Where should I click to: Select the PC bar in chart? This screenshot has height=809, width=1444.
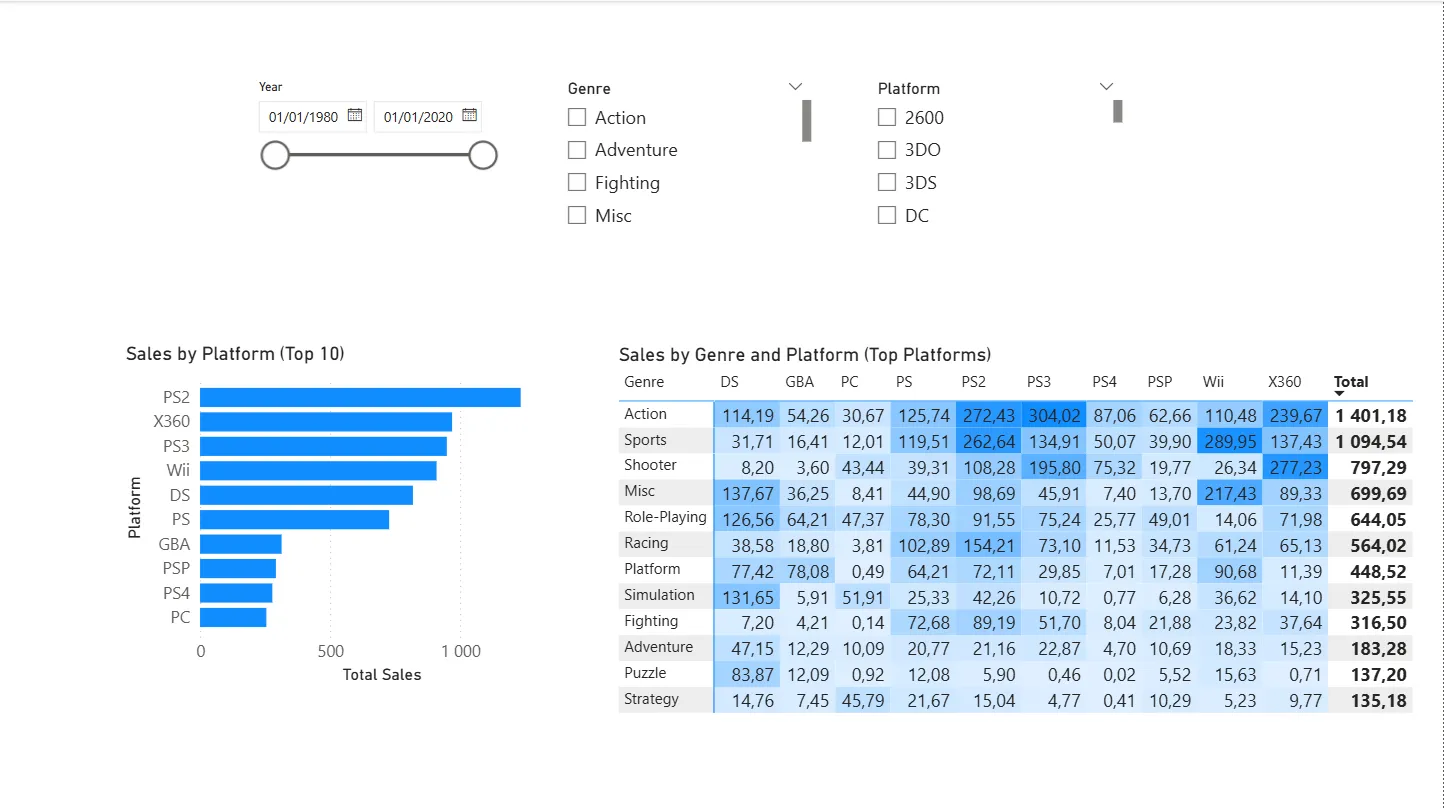coord(234,617)
